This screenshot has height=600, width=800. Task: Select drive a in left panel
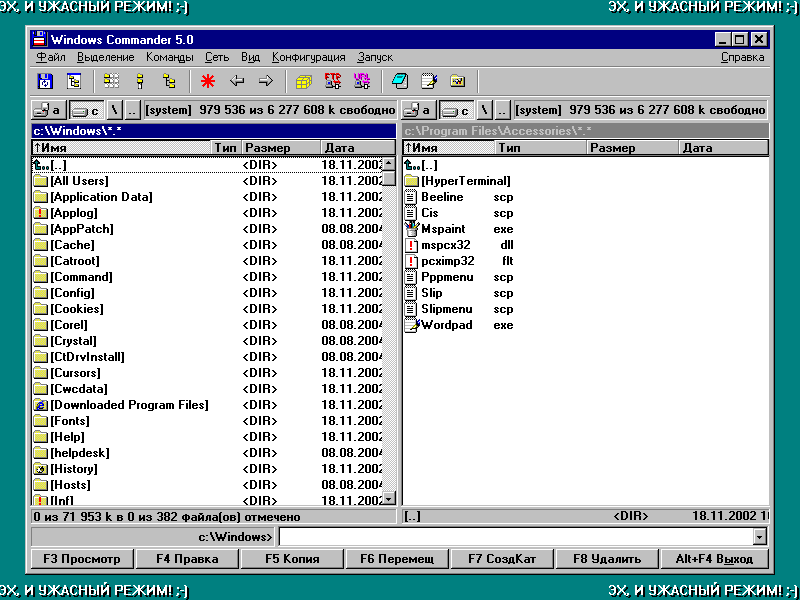pos(47,110)
